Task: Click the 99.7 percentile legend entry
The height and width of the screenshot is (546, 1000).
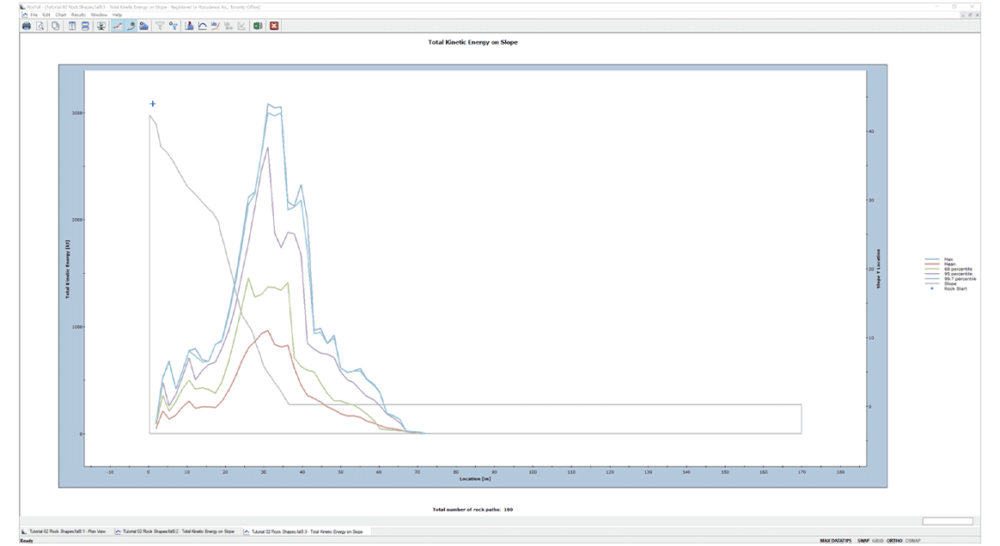Action: 950,279
